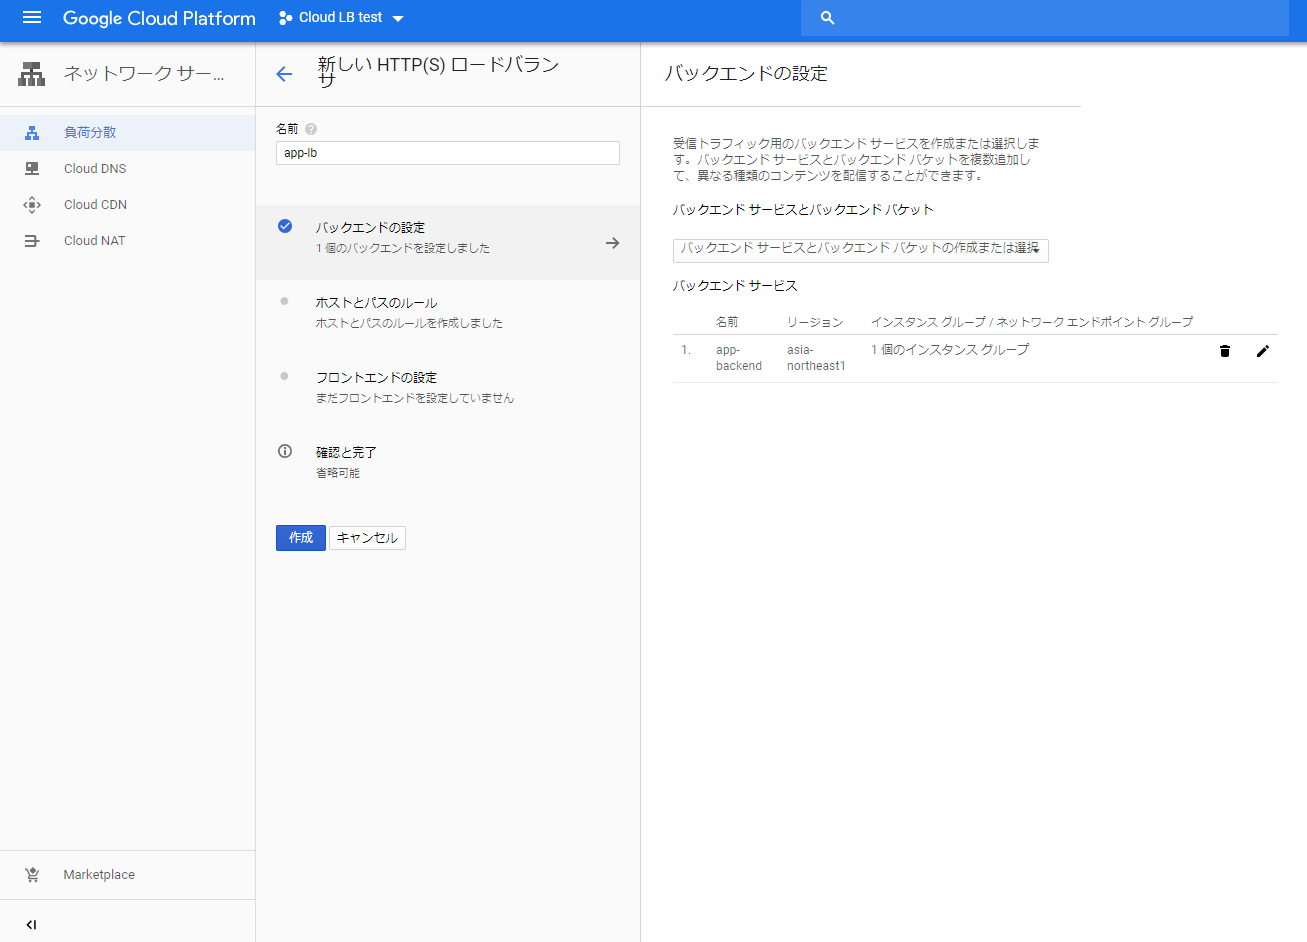Open Cloud DNS from sidebar

tap(95, 169)
